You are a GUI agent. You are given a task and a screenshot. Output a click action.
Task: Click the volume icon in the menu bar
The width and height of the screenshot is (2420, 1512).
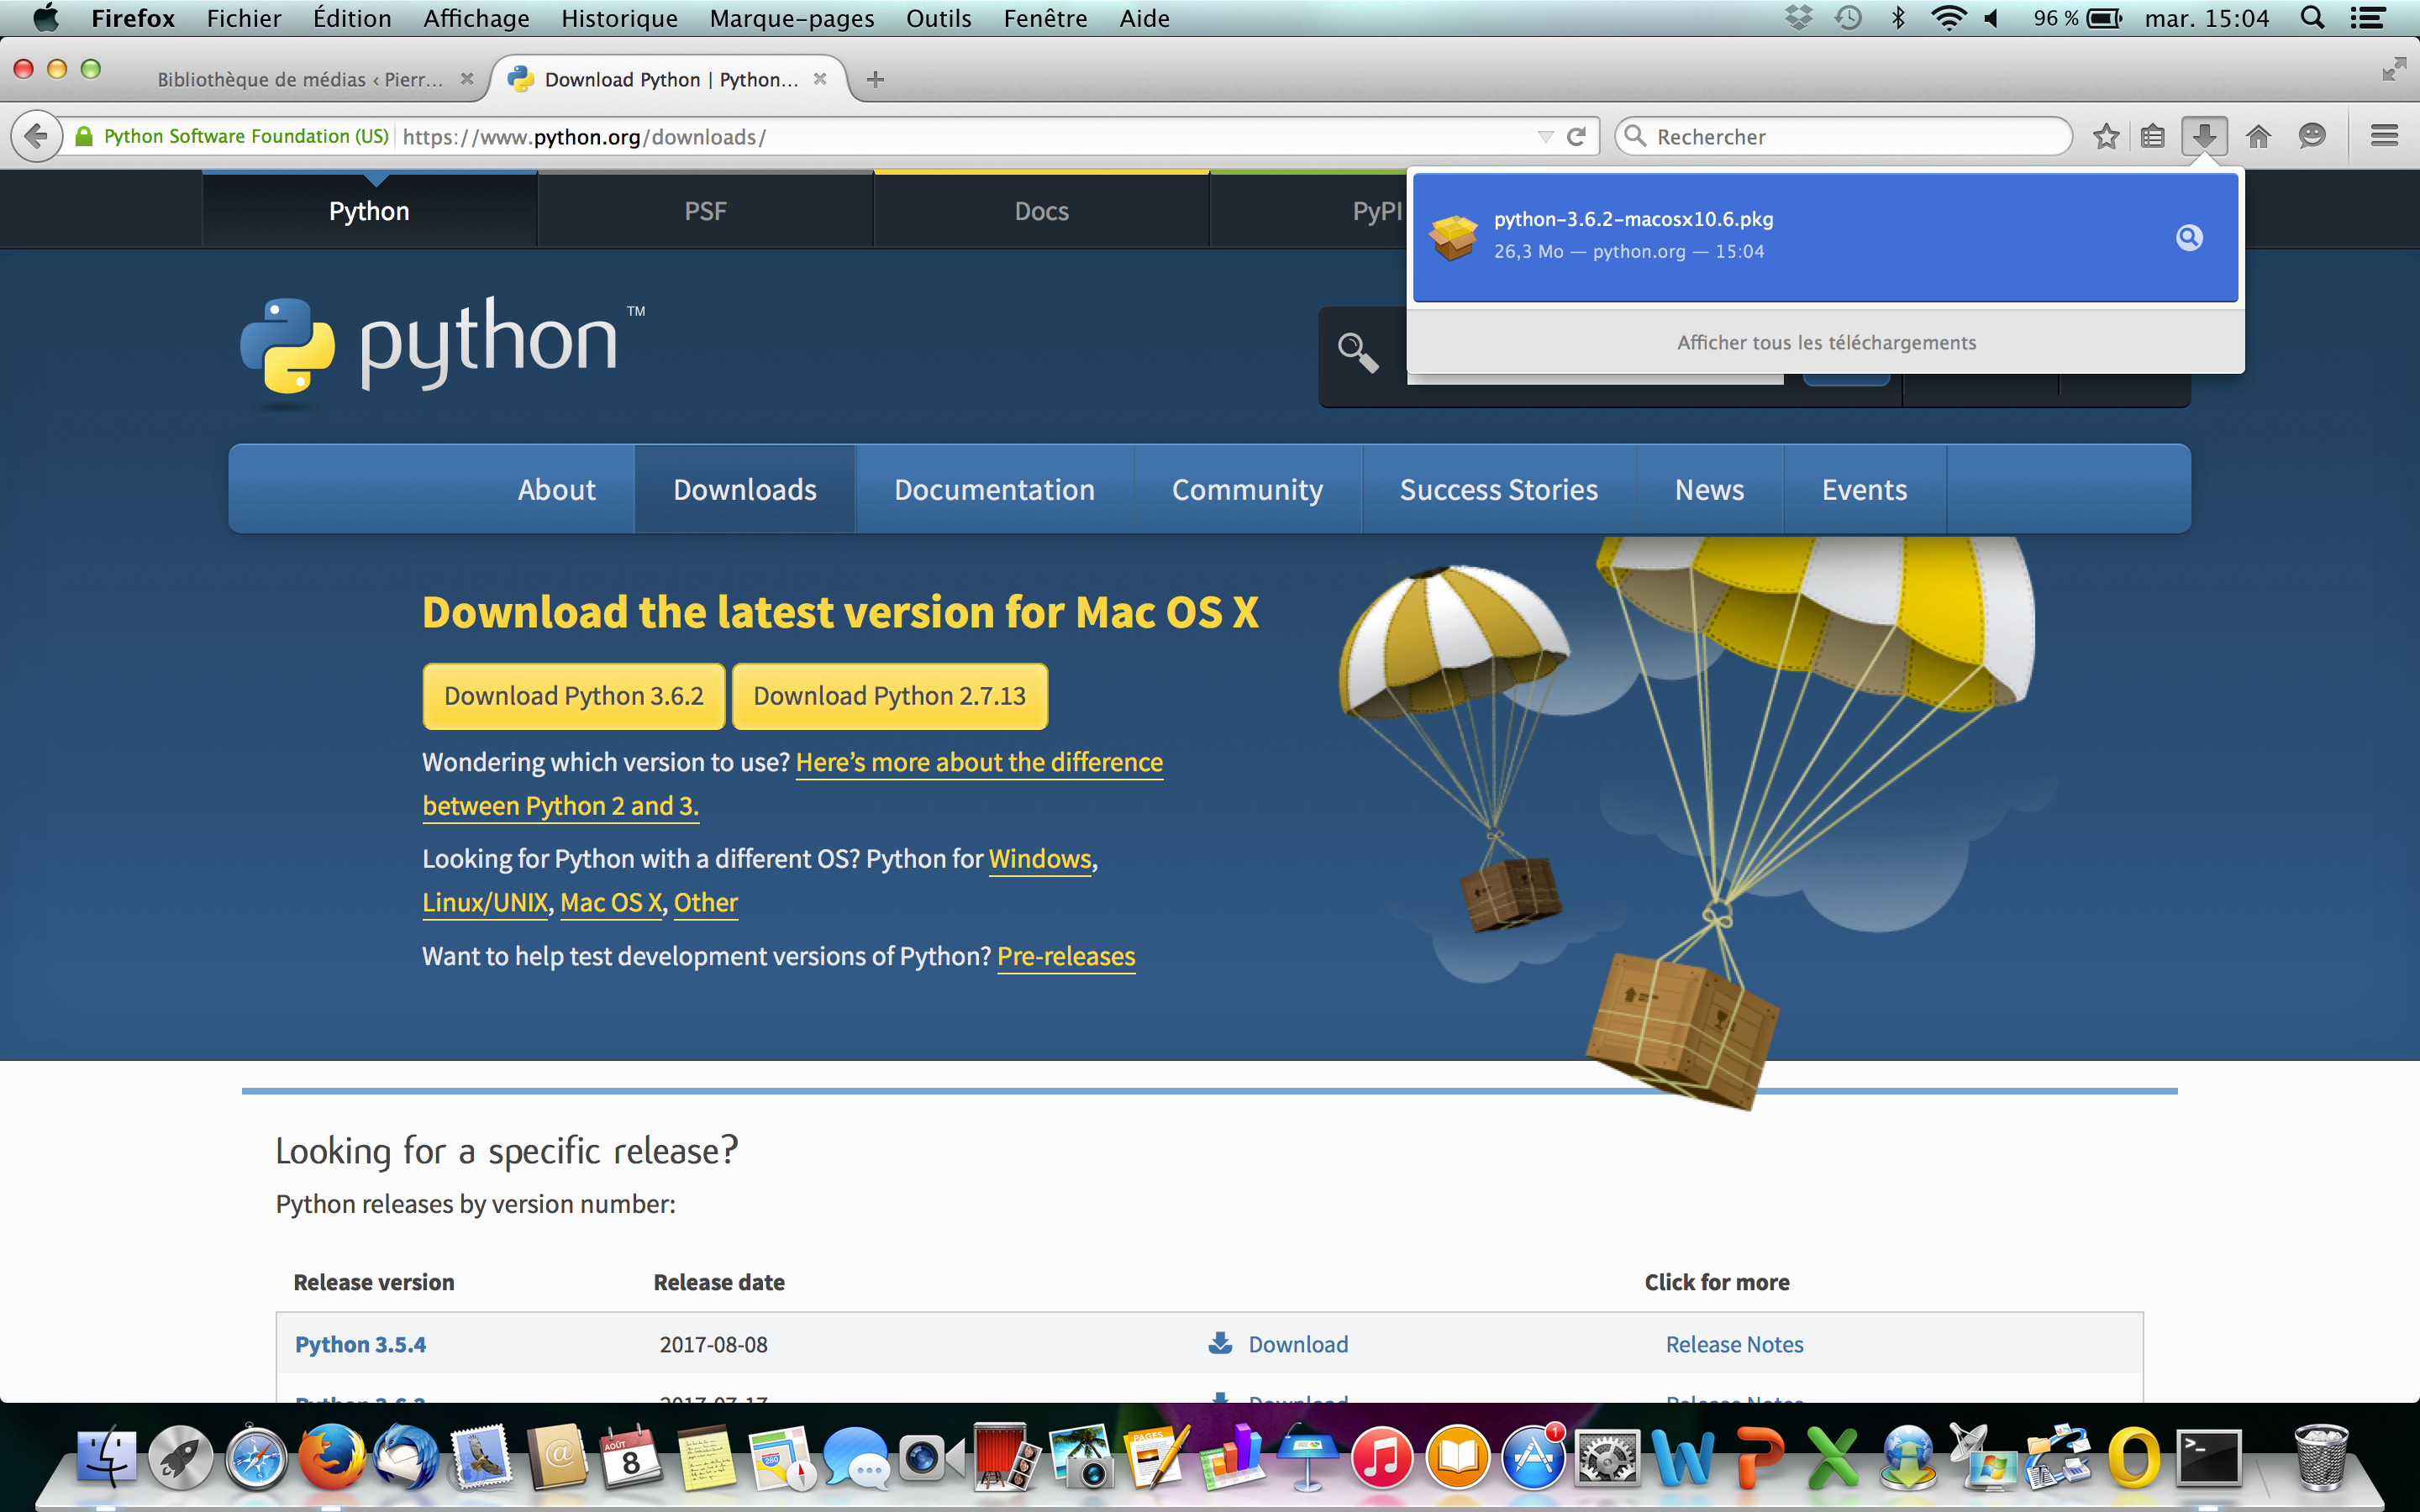(x=1991, y=18)
